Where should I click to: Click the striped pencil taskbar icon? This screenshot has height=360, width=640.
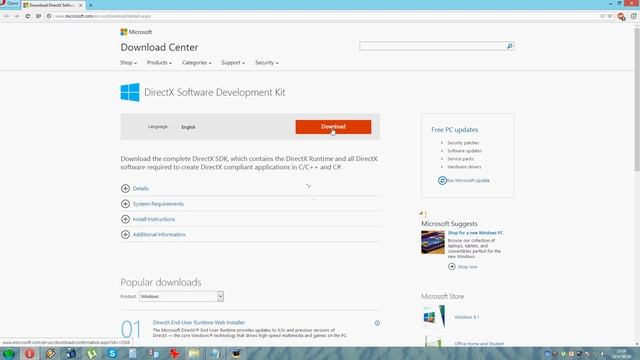(50, 353)
